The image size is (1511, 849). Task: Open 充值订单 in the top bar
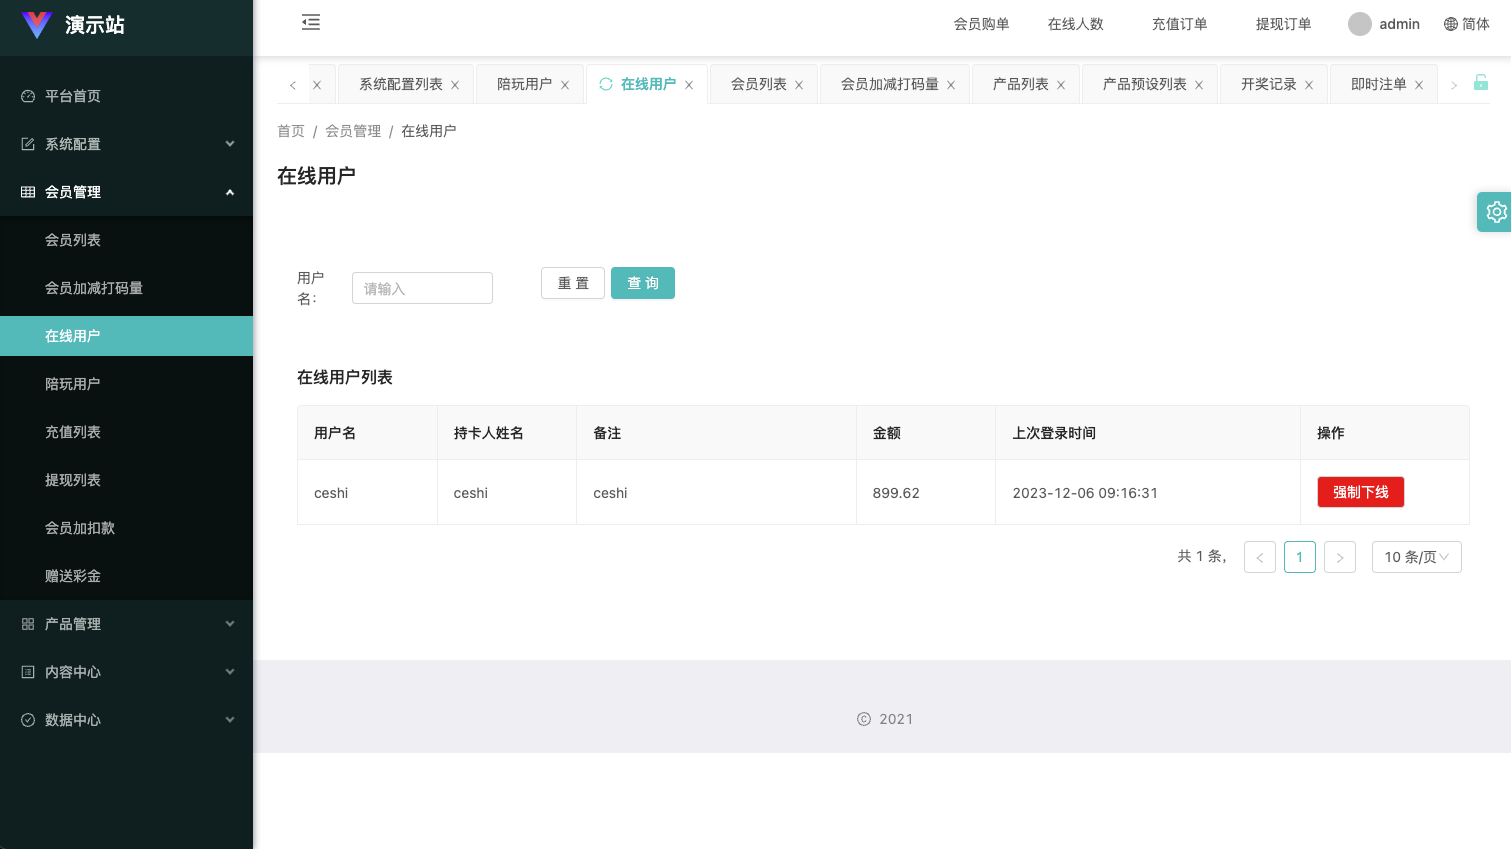coord(1179,24)
